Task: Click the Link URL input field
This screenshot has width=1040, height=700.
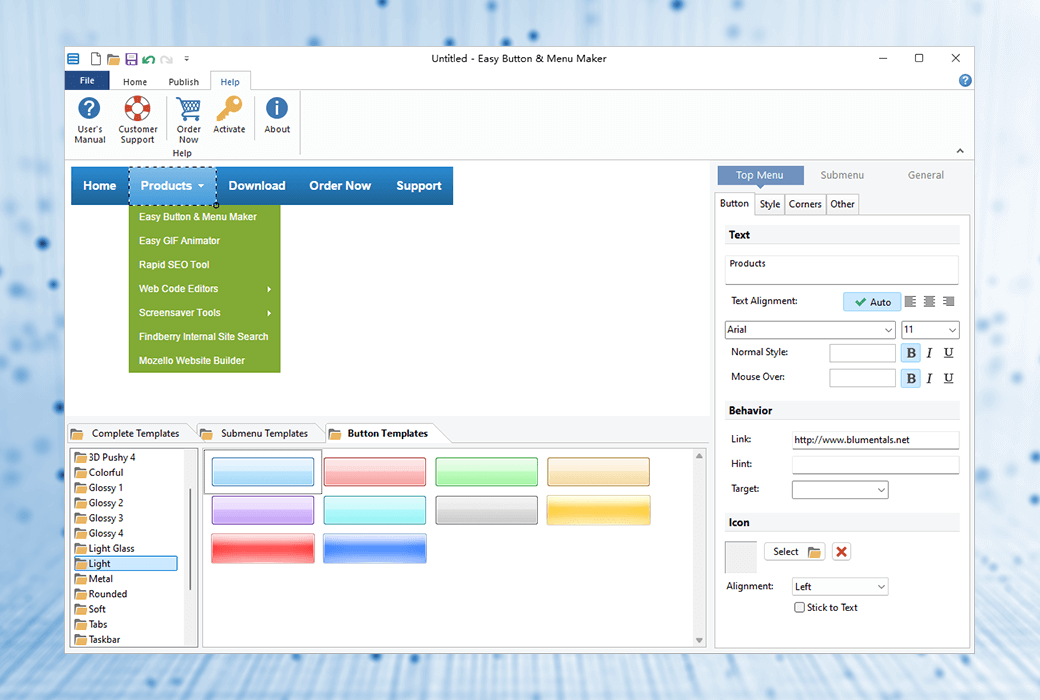Action: tap(876, 440)
